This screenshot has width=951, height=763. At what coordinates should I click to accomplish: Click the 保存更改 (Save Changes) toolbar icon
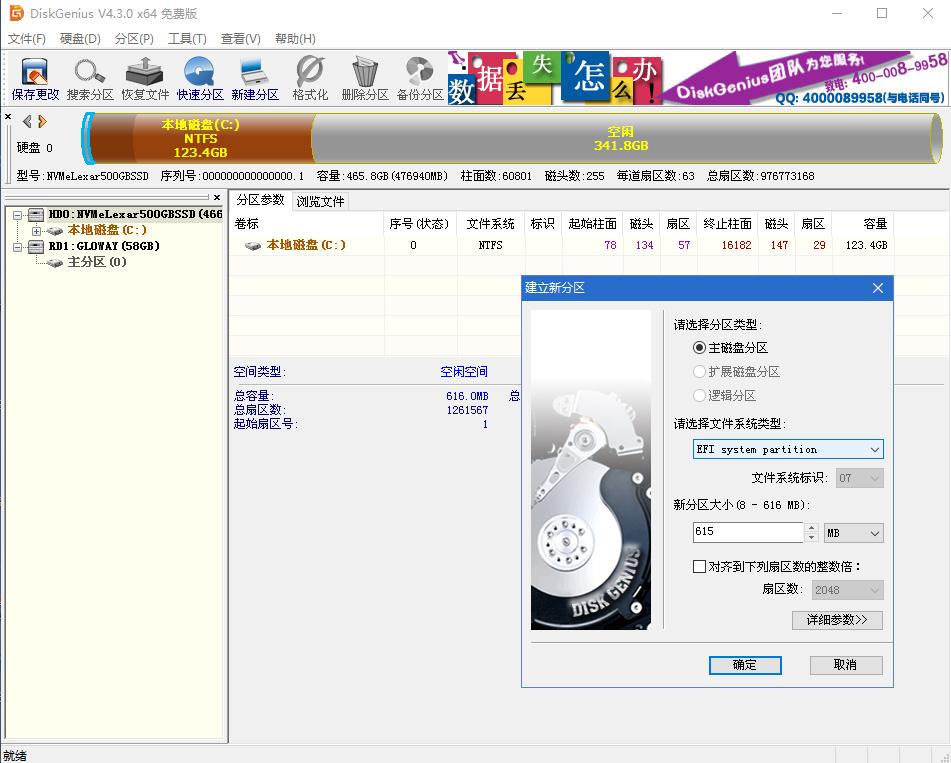(34, 76)
